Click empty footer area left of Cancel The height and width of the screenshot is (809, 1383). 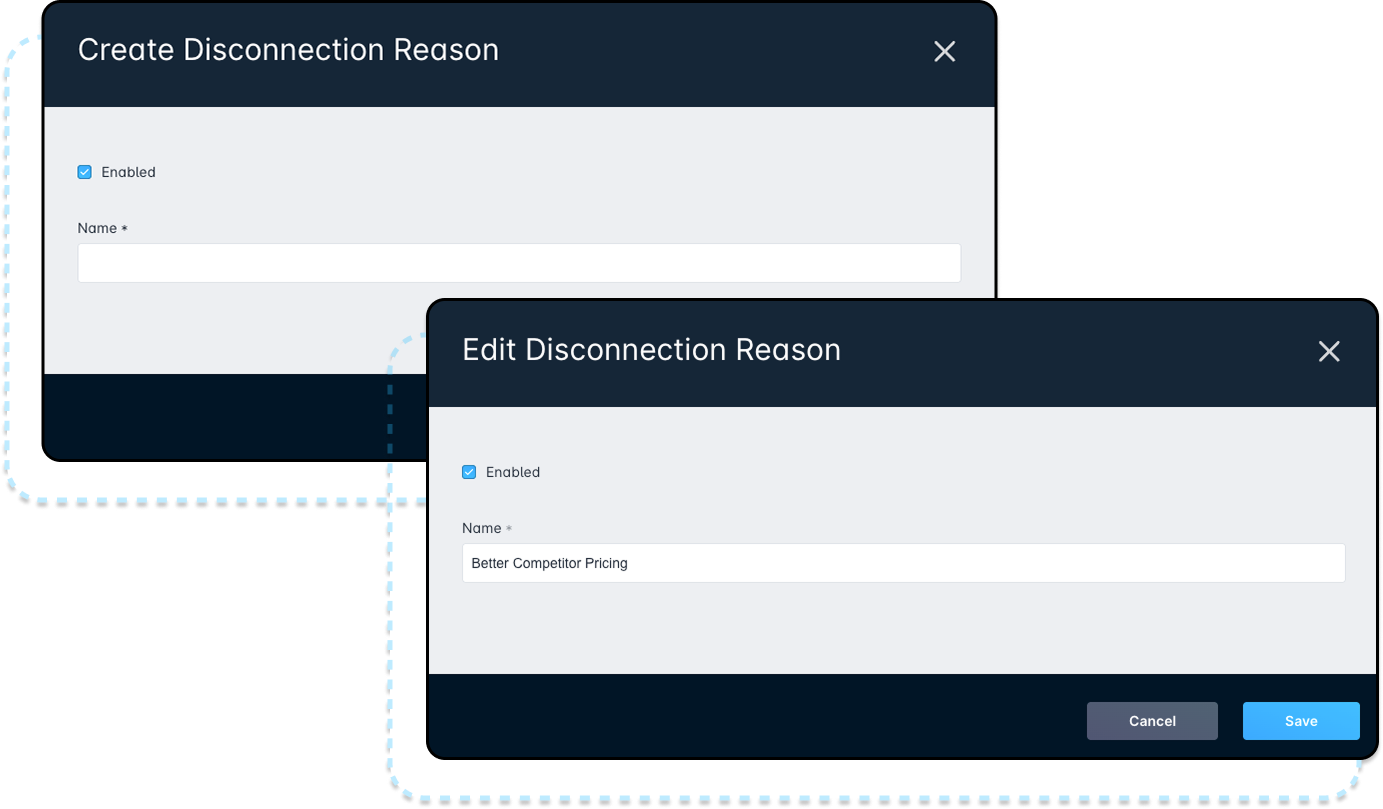[750, 720]
